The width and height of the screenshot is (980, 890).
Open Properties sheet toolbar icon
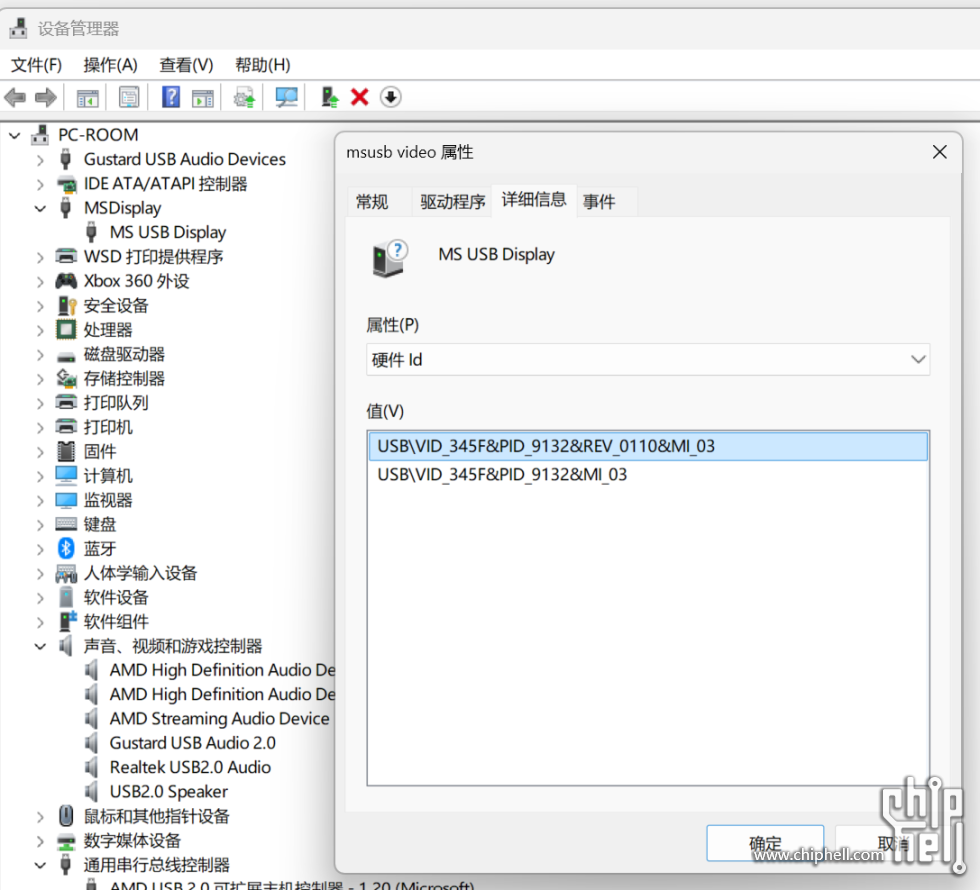pyautogui.click(x=129, y=98)
